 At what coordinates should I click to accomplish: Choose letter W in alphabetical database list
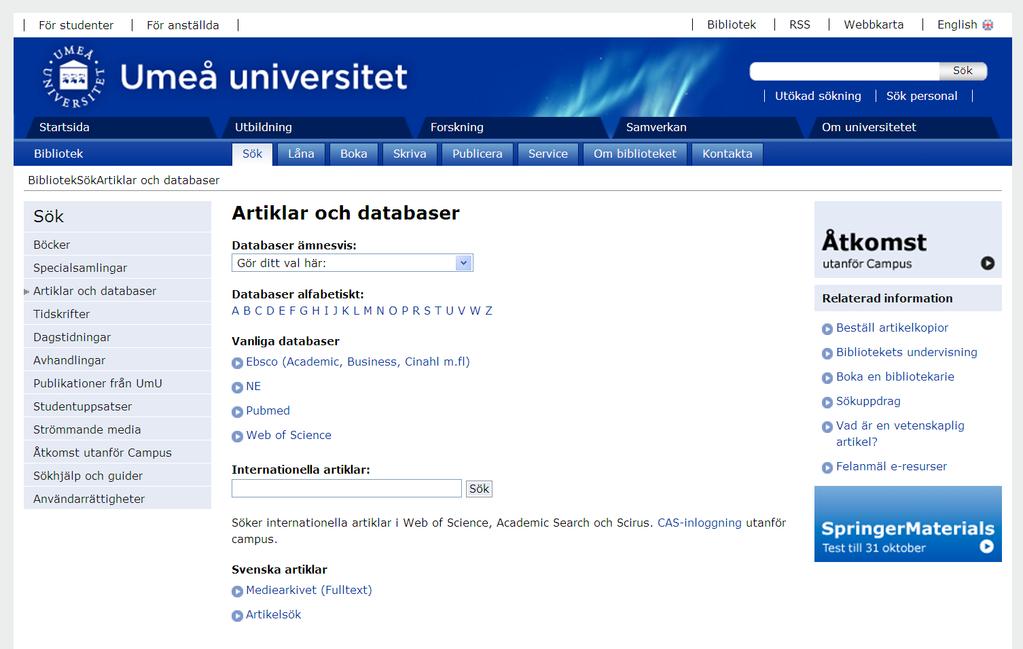pos(475,311)
